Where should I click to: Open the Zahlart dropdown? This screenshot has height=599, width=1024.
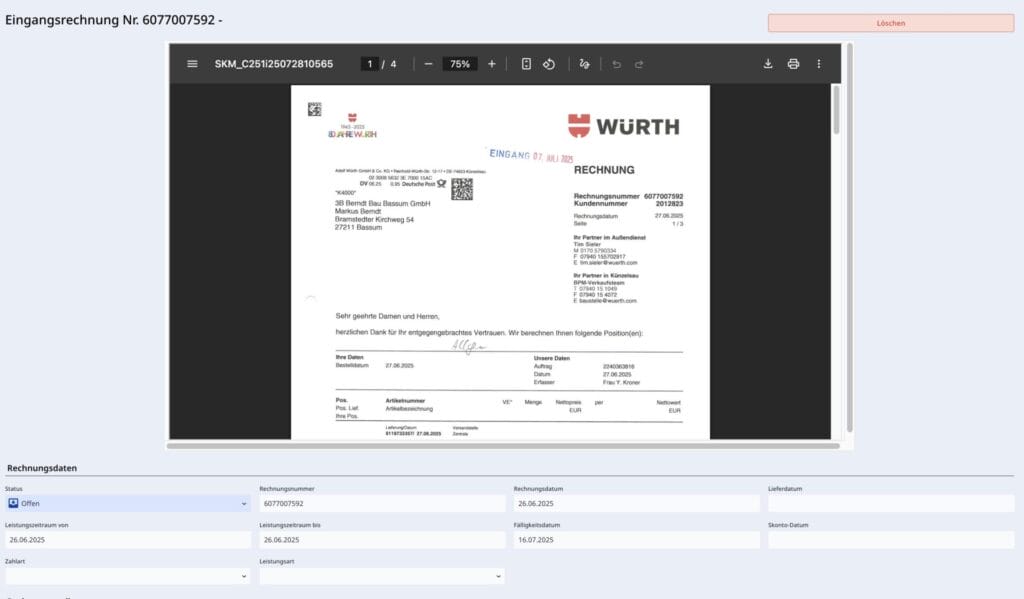[127, 575]
